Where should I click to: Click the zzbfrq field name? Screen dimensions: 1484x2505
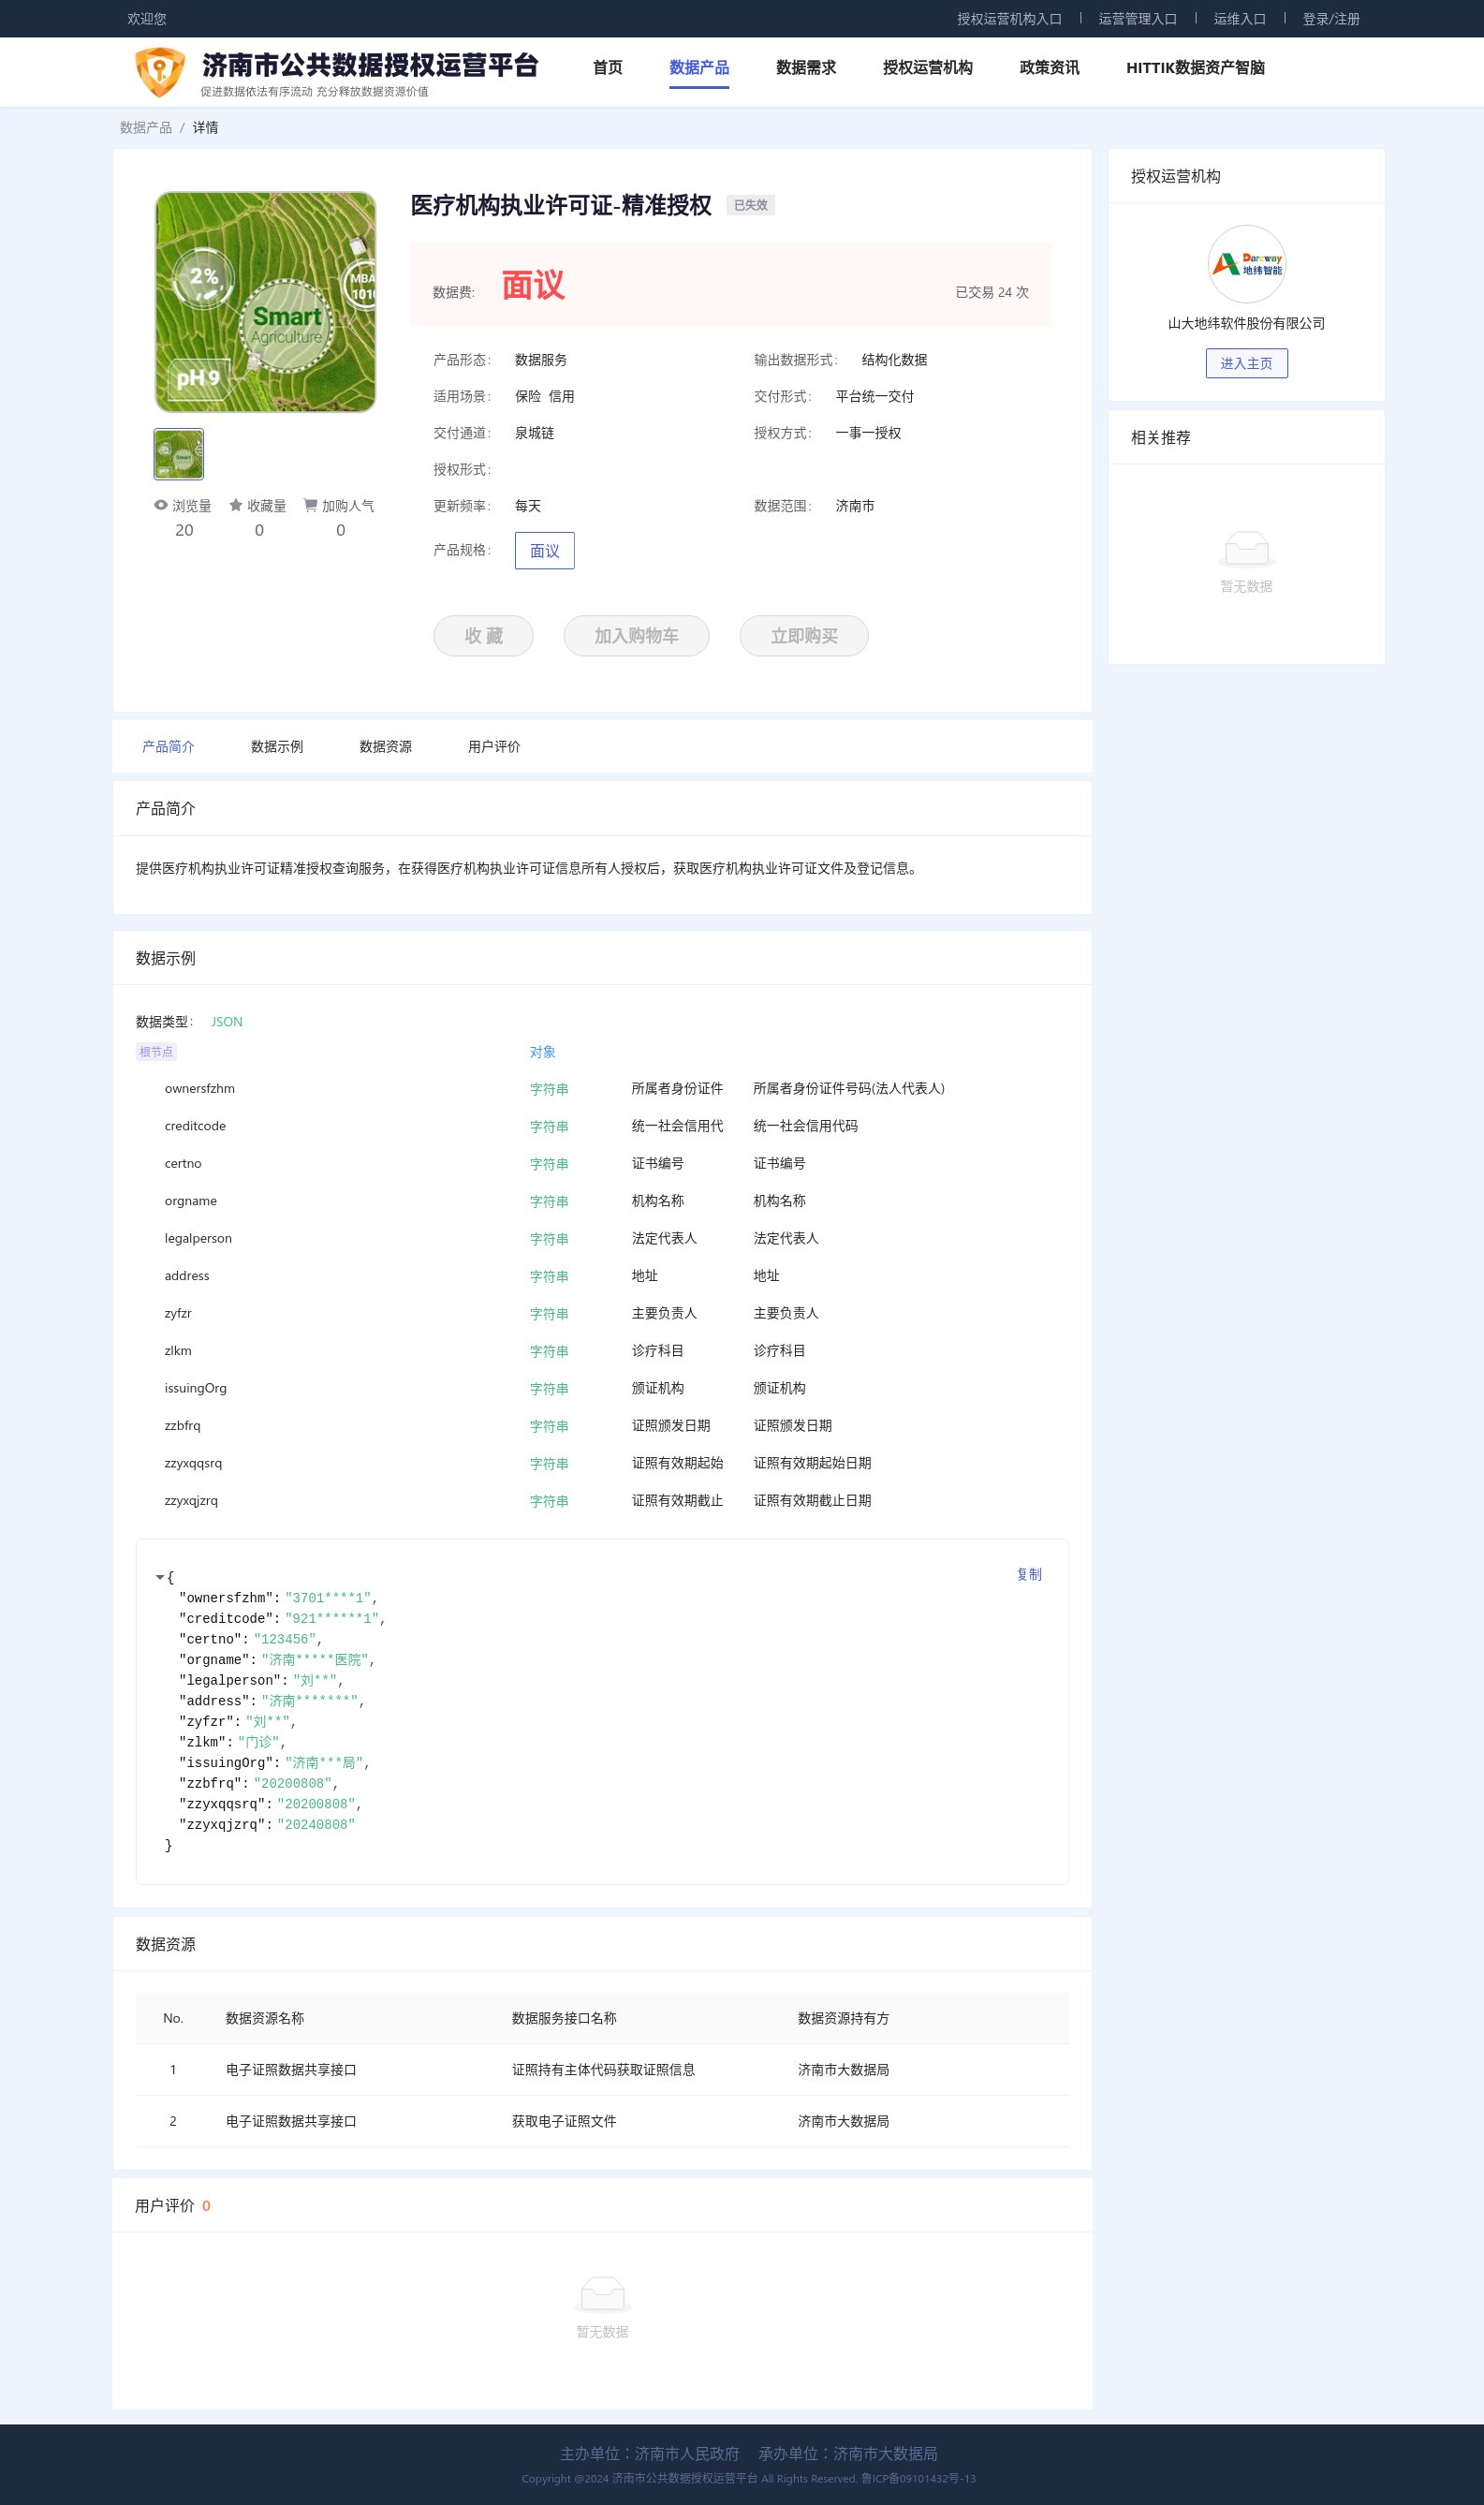coord(183,1425)
